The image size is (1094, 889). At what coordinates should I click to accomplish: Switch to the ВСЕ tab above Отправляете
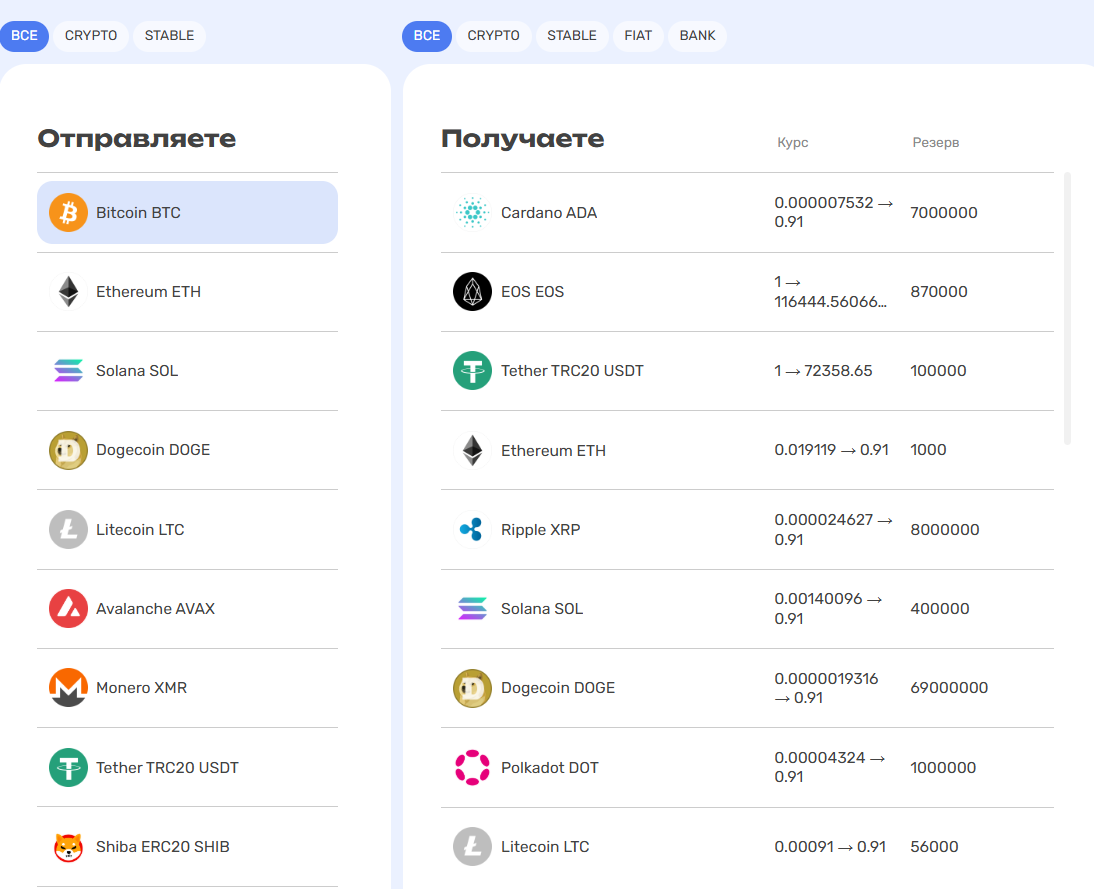point(24,36)
